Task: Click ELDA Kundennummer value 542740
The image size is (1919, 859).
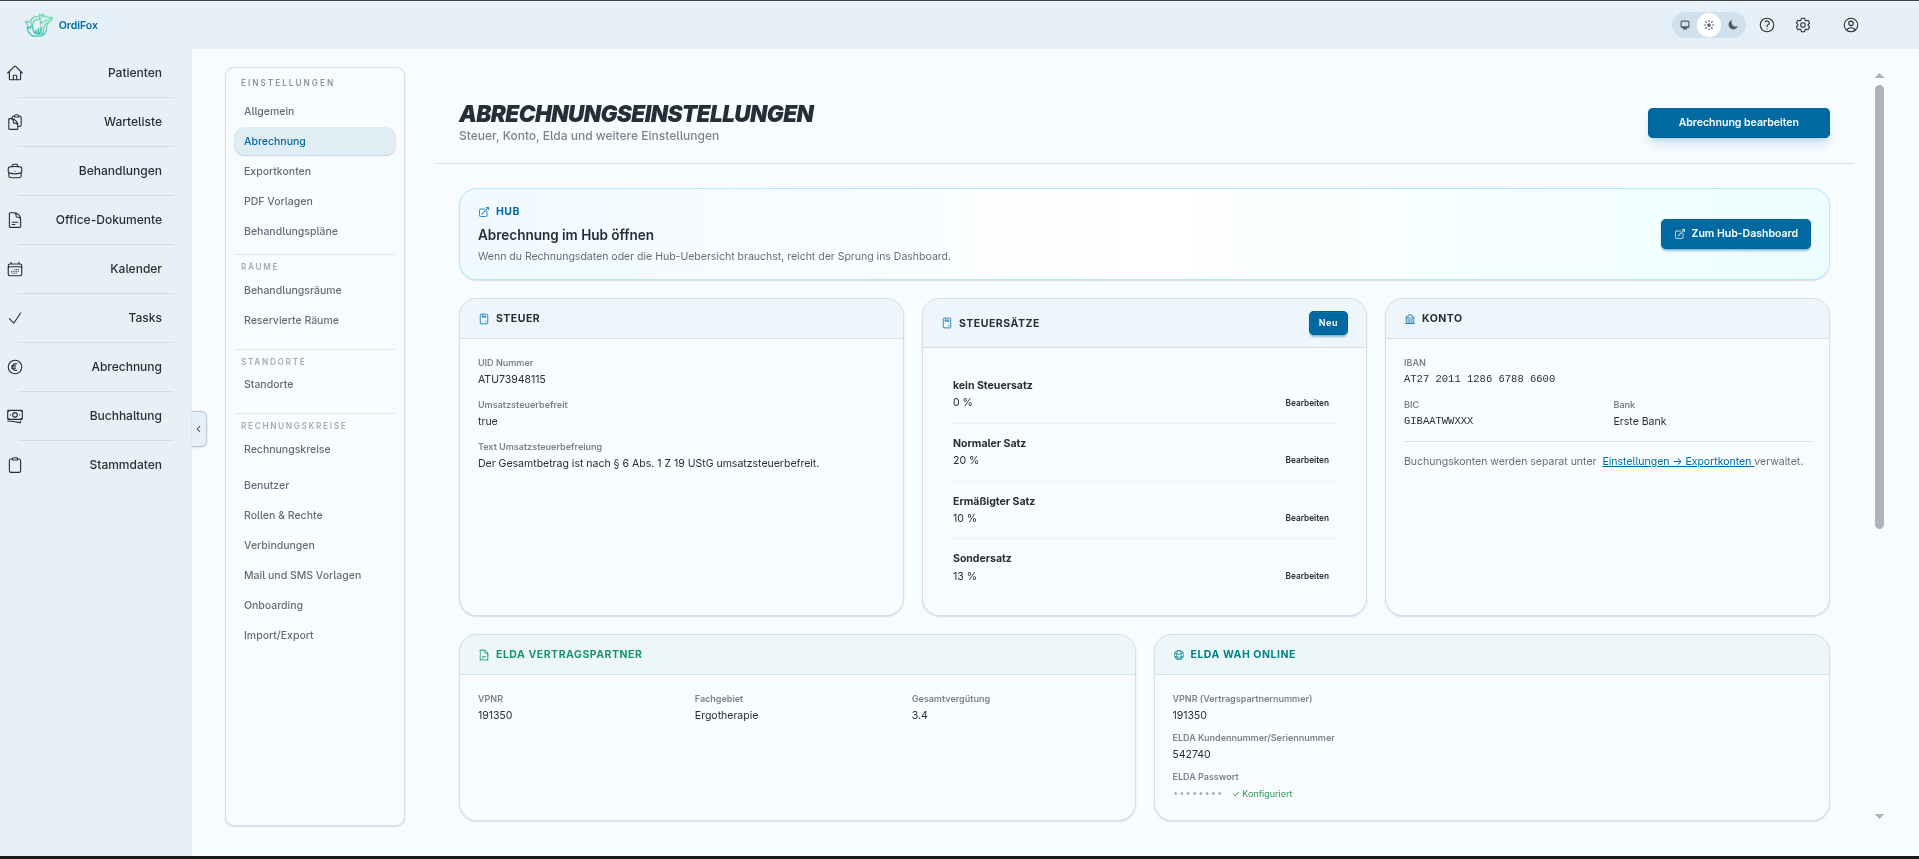Action: point(1191,755)
